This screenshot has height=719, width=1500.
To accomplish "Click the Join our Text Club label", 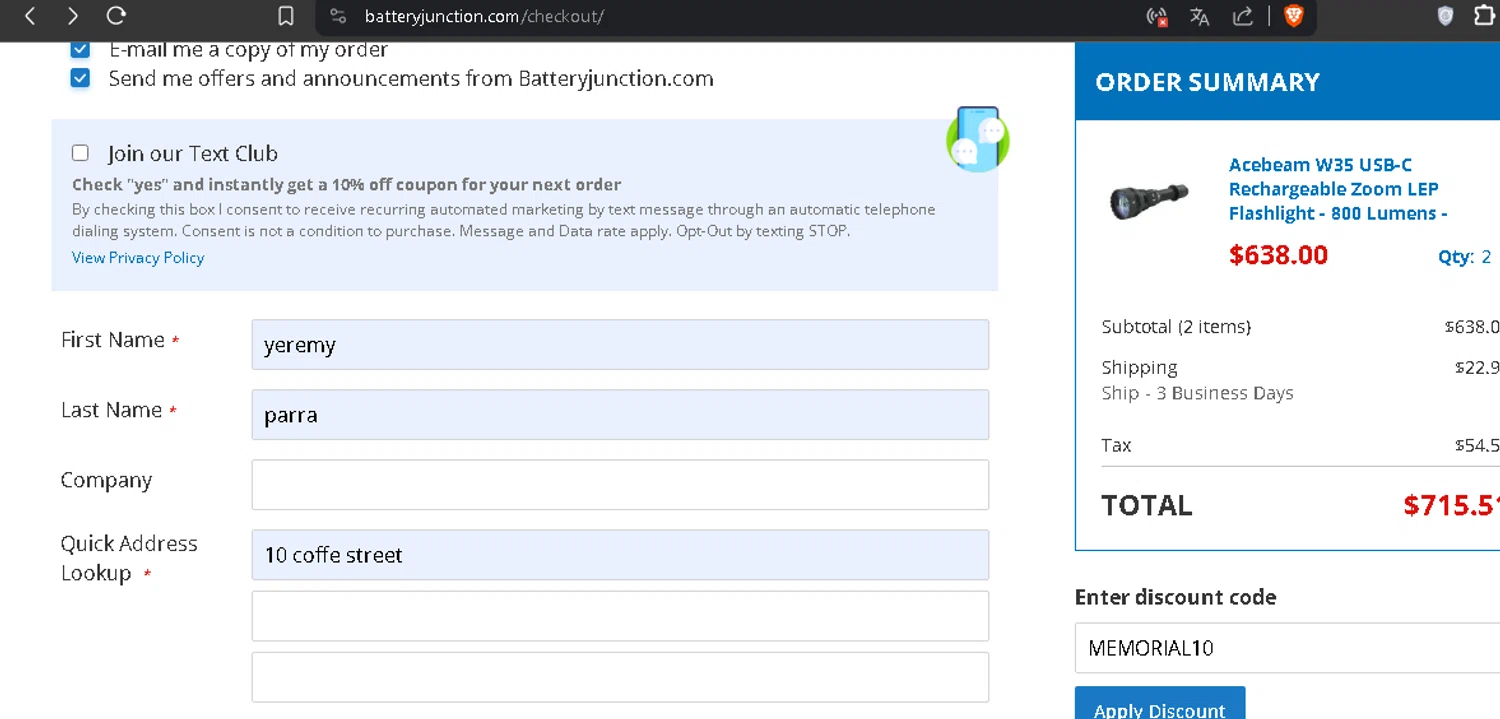I will (193, 153).
